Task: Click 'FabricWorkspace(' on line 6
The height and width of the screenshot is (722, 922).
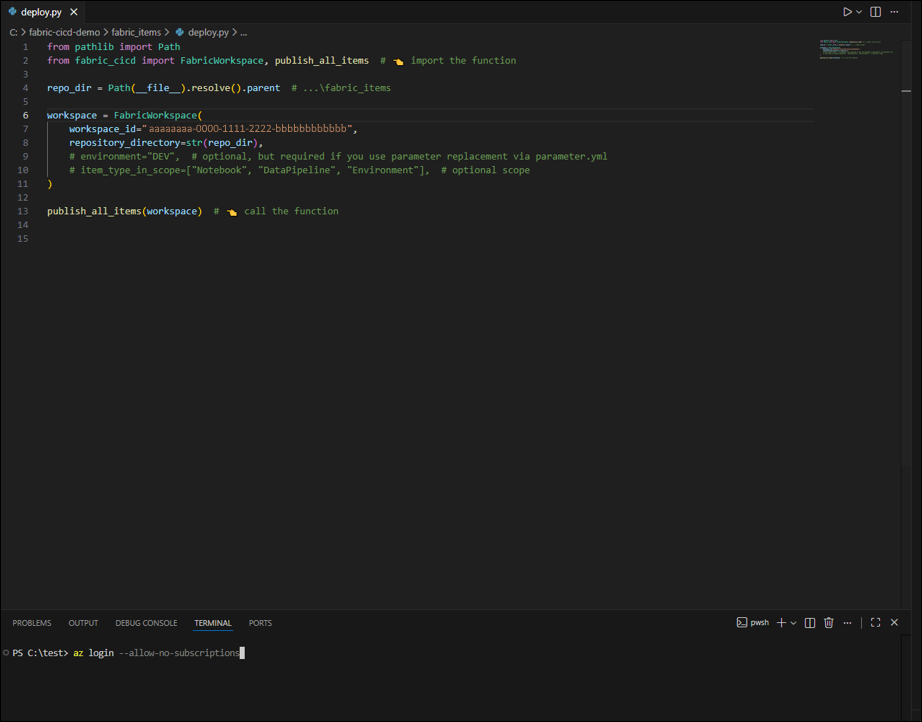Action: 158,115
